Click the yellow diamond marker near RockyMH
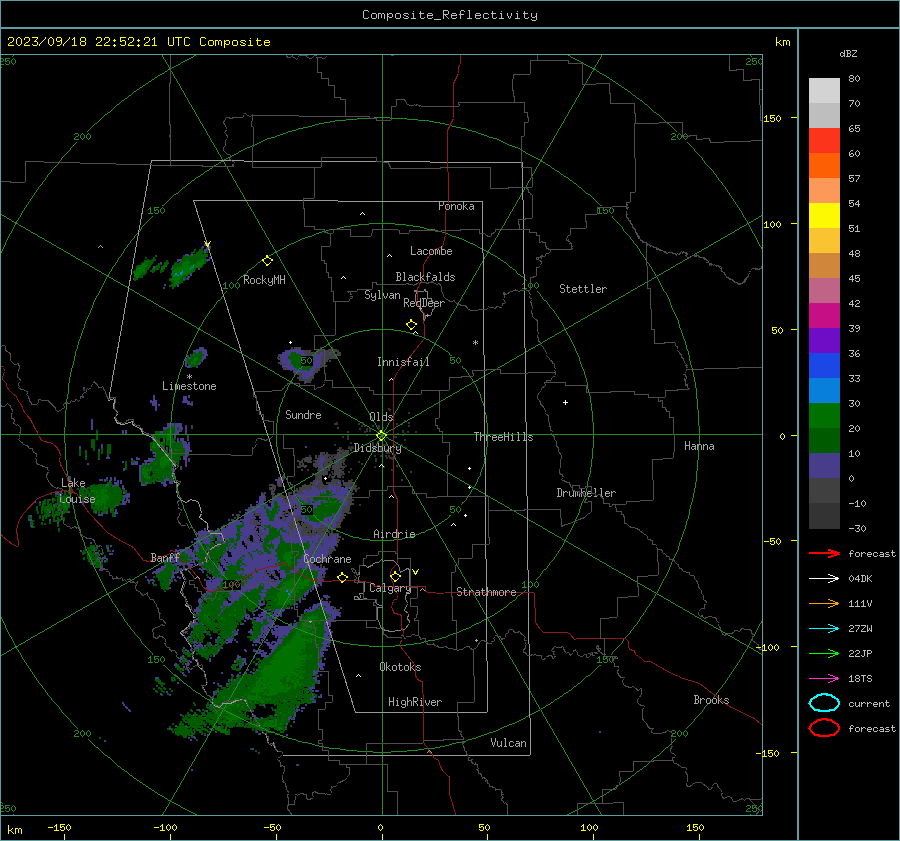The width and height of the screenshot is (900, 841). click(x=267, y=261)
